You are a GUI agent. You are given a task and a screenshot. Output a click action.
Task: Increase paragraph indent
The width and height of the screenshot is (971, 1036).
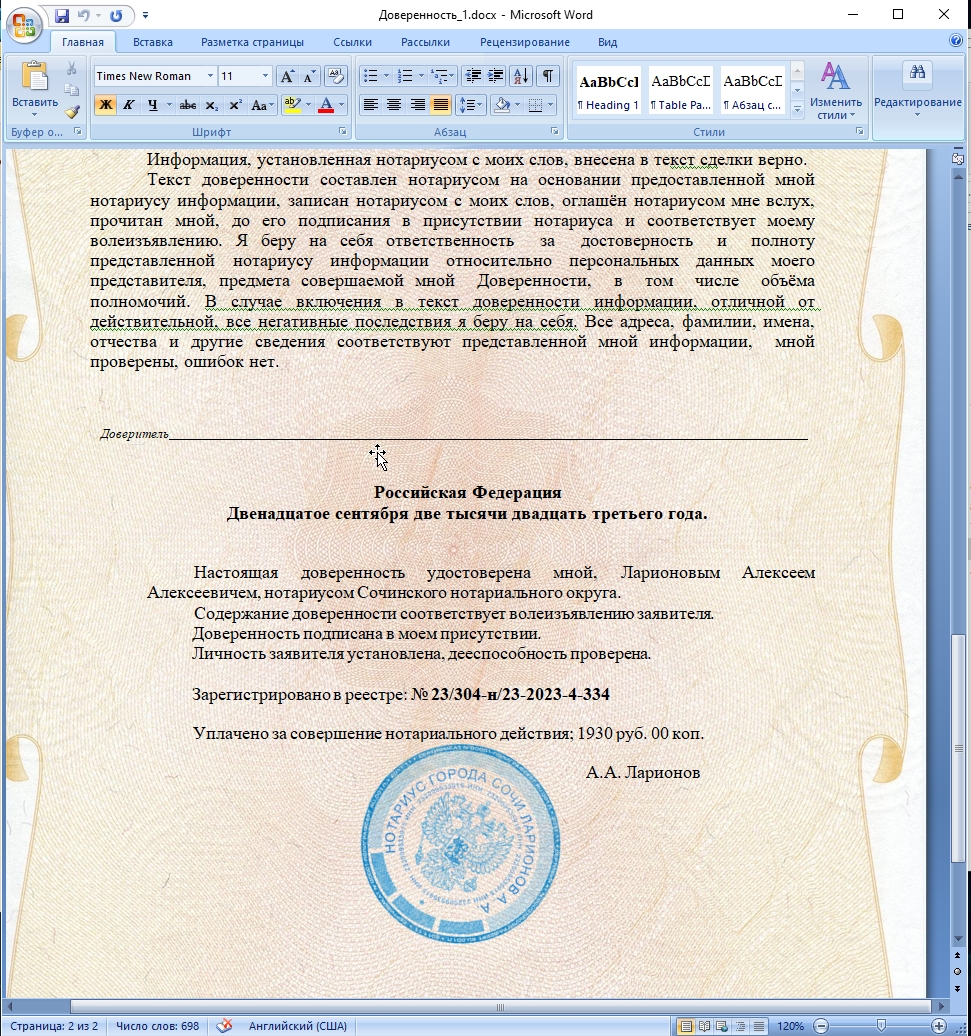[495, 77]
